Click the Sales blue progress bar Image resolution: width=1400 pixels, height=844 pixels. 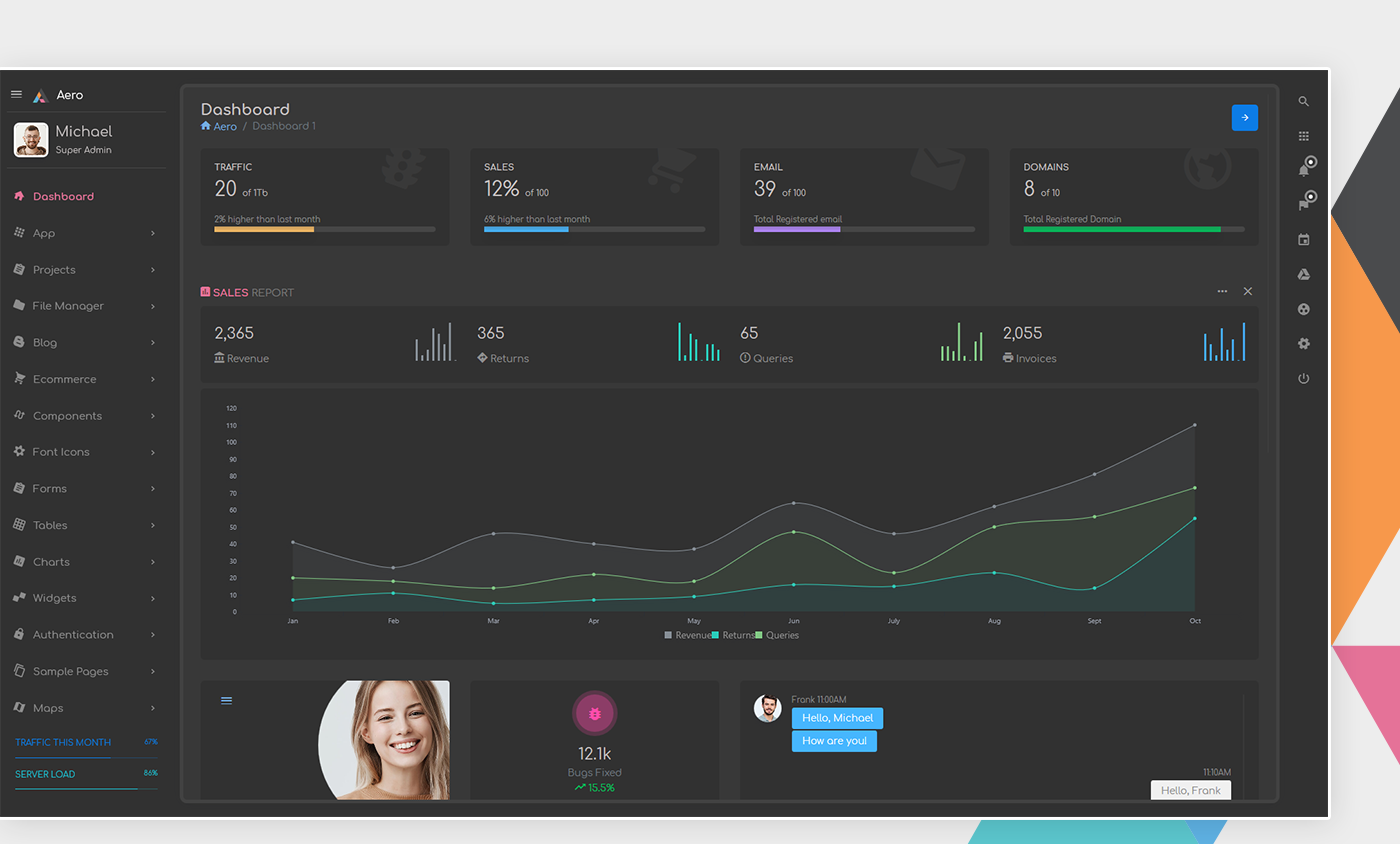click(526, 229)
